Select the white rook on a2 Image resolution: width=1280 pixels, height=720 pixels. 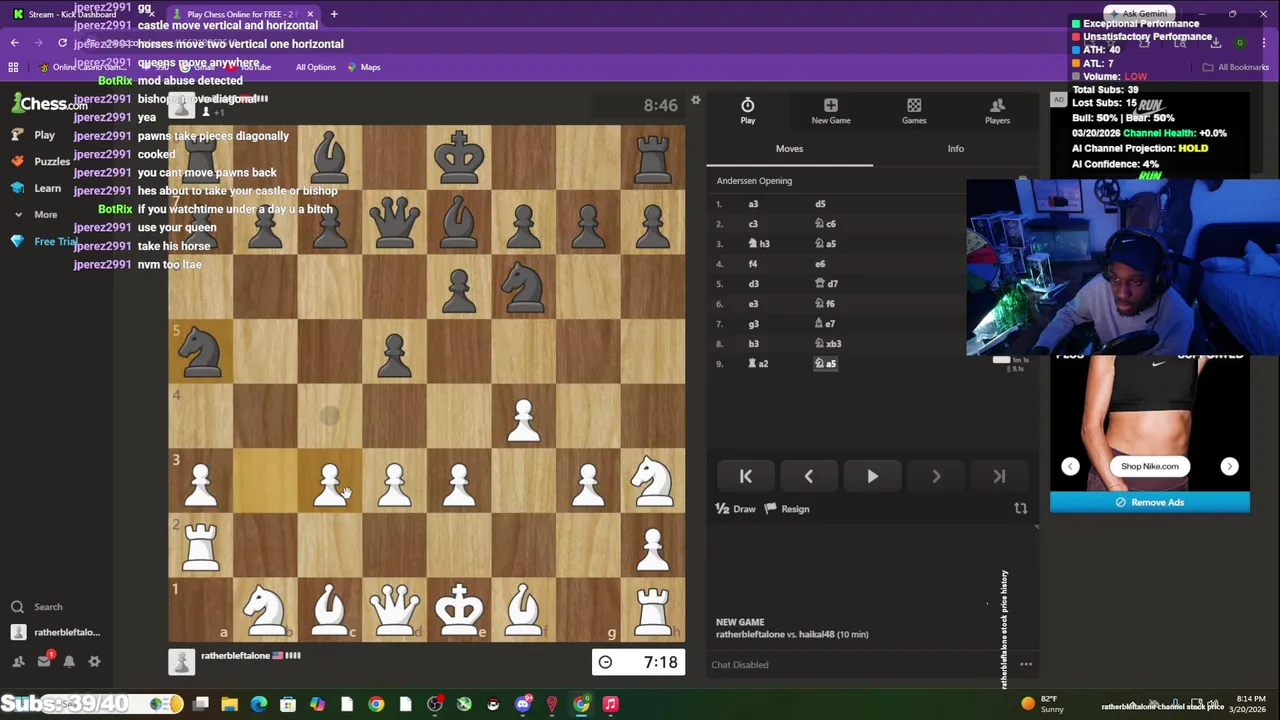point(201,546)
